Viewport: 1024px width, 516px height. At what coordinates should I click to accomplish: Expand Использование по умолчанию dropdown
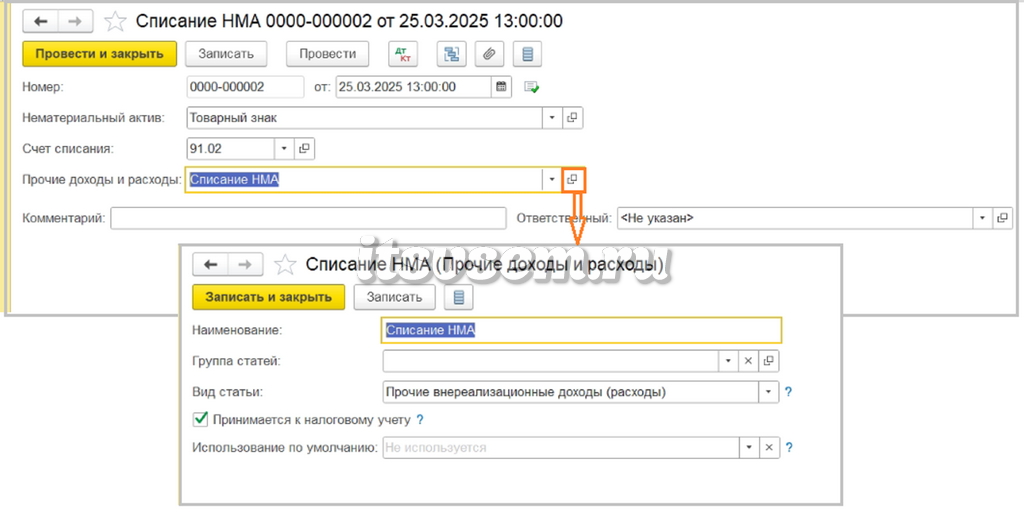tap(748, 447)
